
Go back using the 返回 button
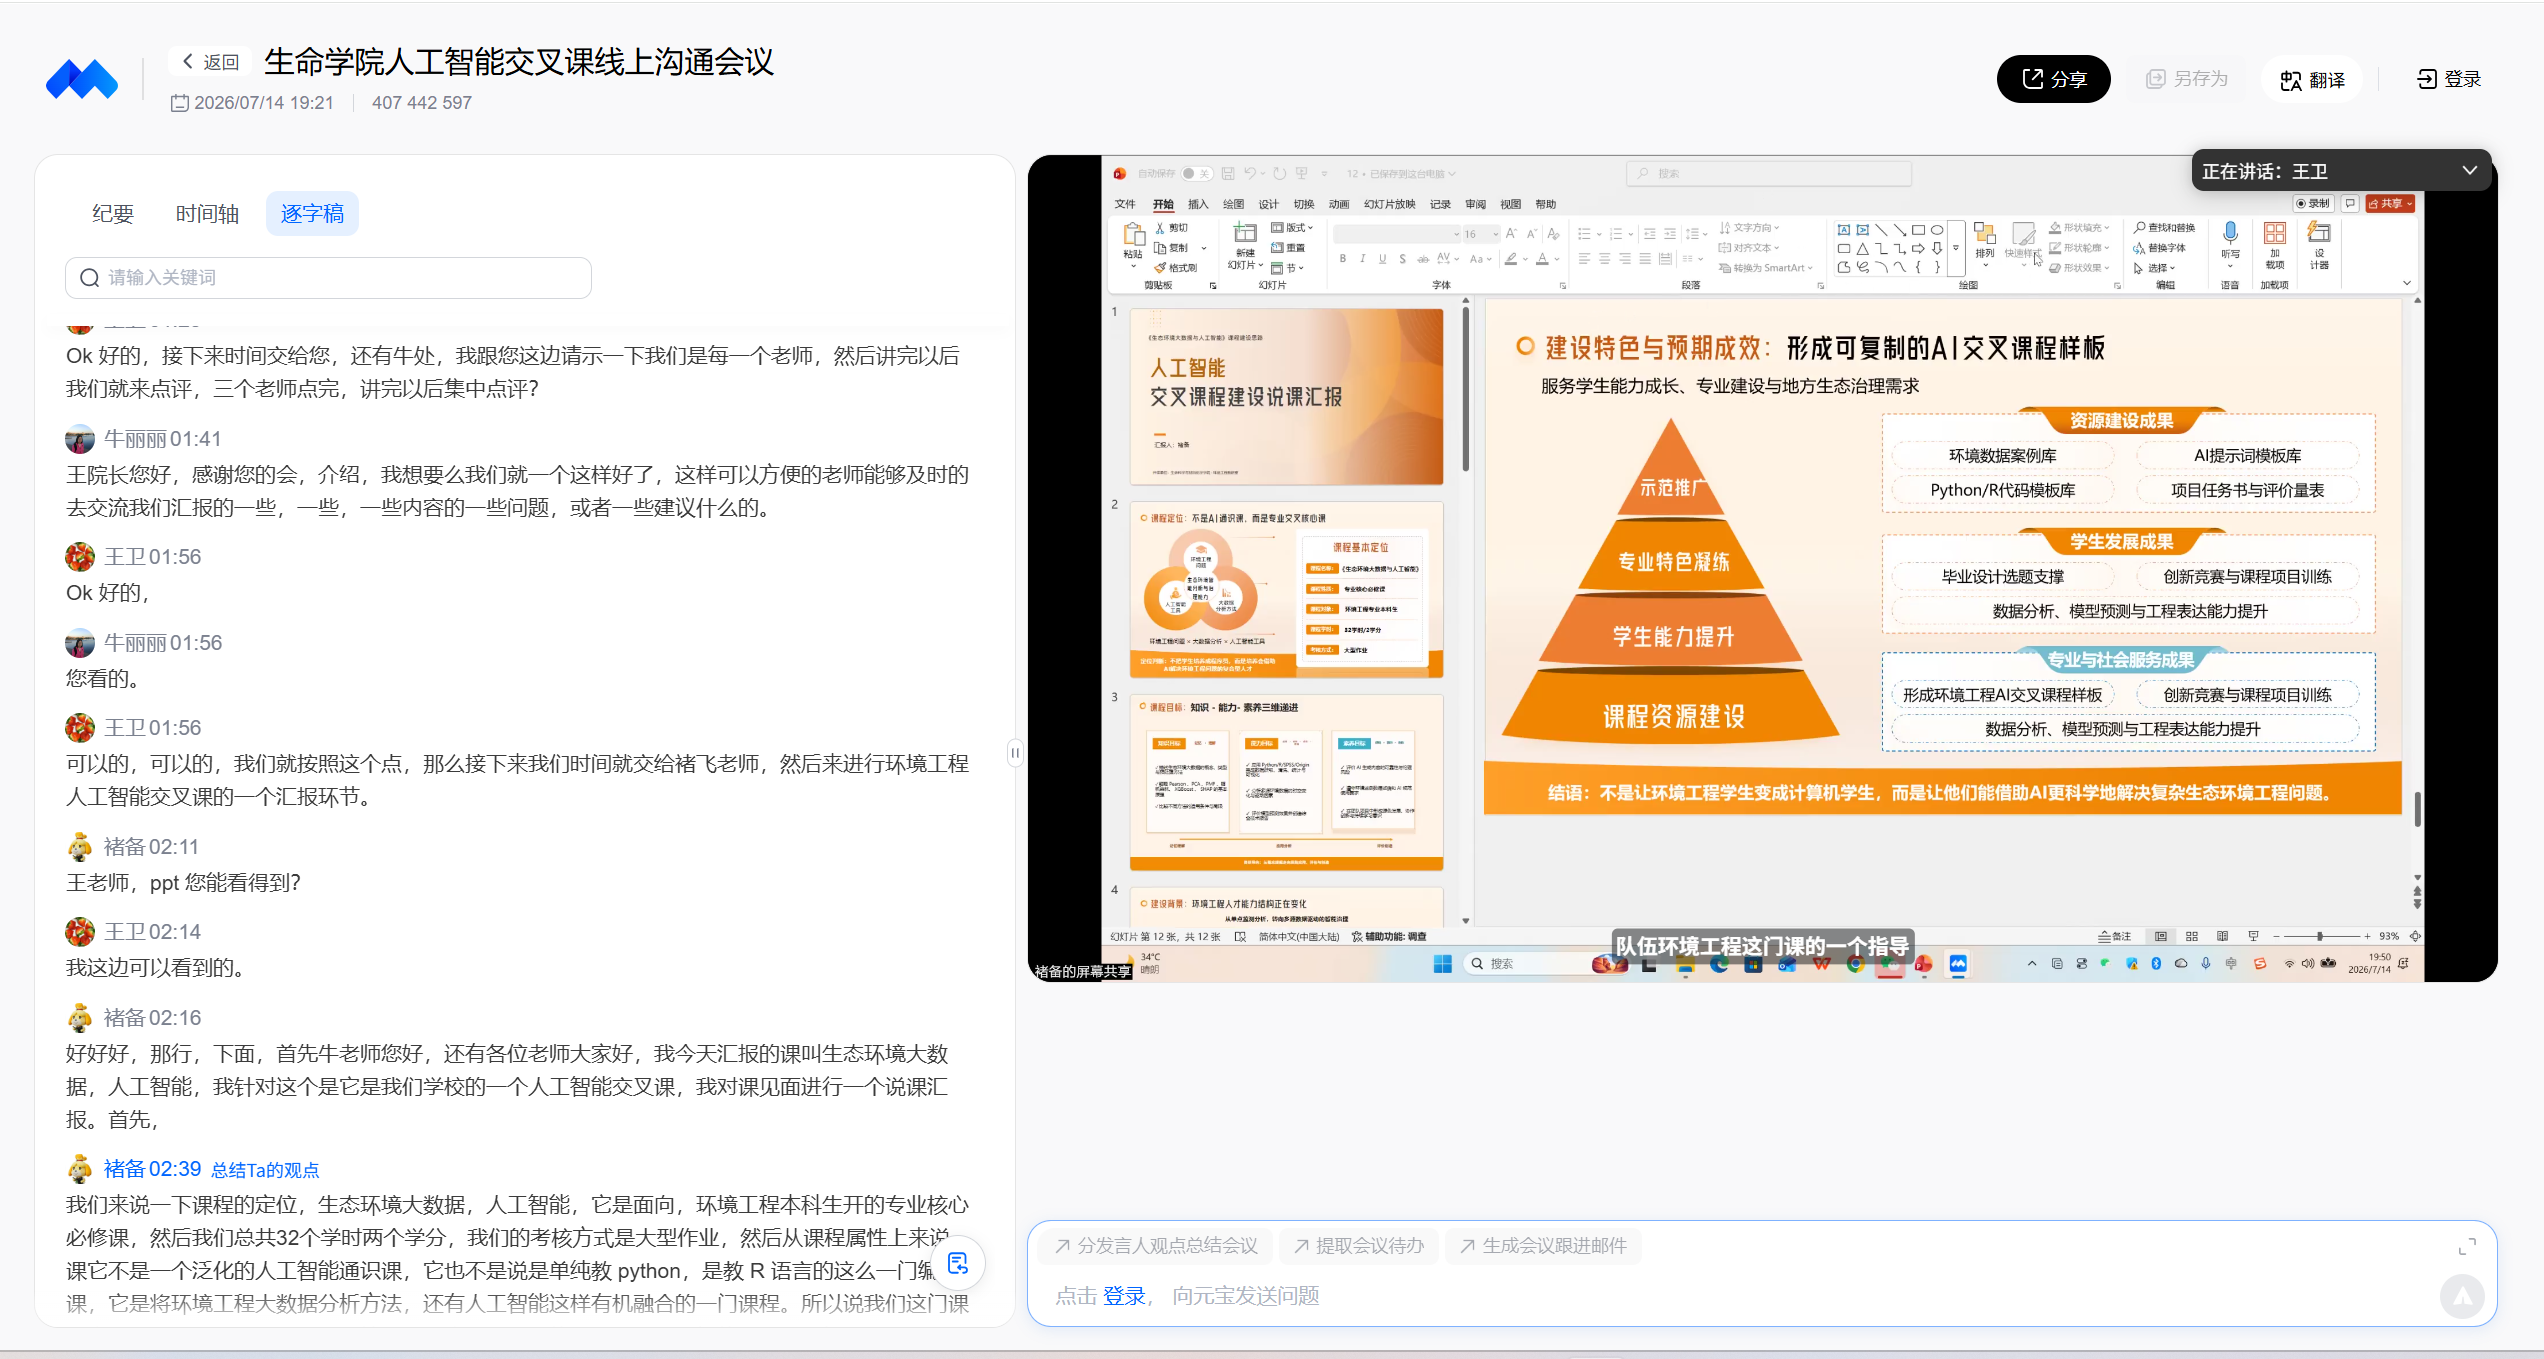point(211,62)
